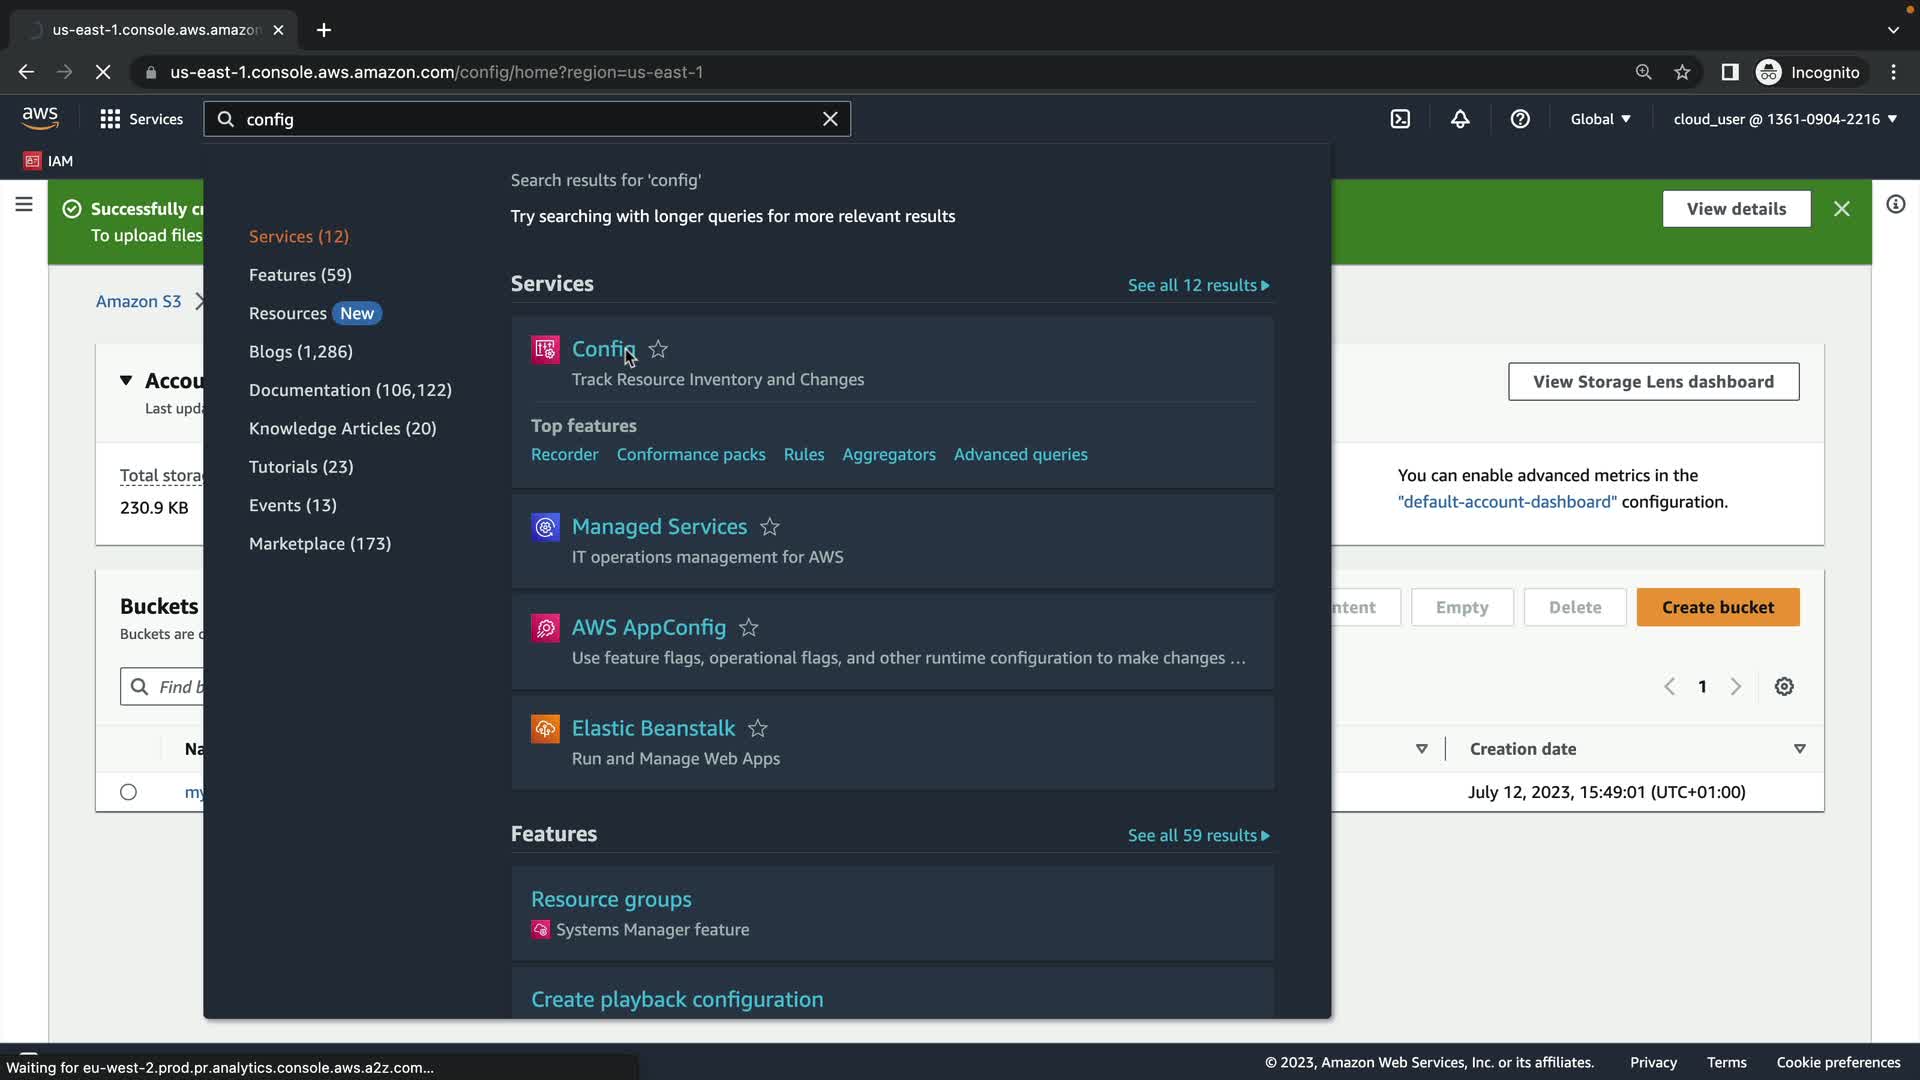This screenshot has height=1080, width=1920.
Task: Click the AWS logo home icon
Action: pyautogui.click(x=40, y=118)
